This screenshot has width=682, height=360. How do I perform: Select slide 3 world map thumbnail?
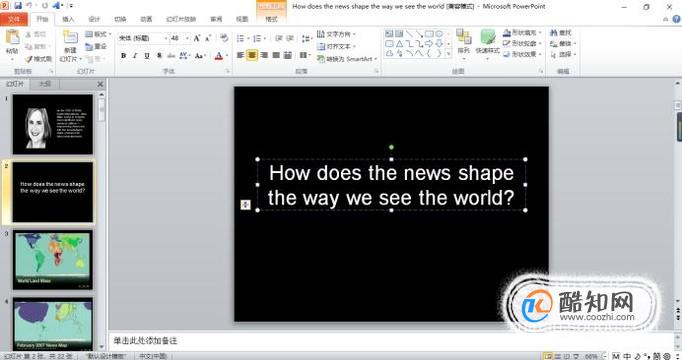click(x=53, y=260)
